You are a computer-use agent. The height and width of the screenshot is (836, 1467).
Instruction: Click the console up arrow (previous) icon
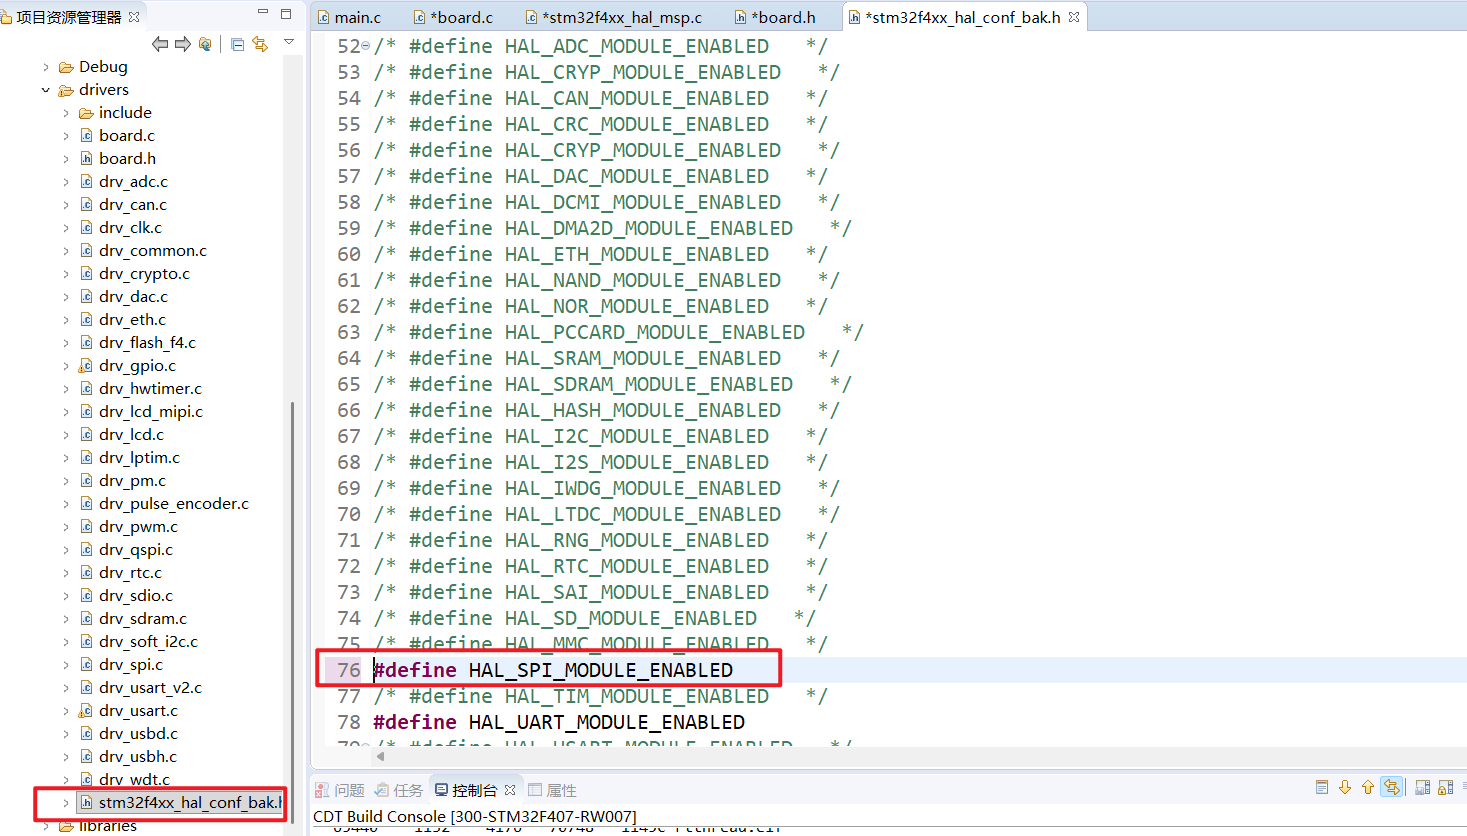click(x=1368, y=788)
